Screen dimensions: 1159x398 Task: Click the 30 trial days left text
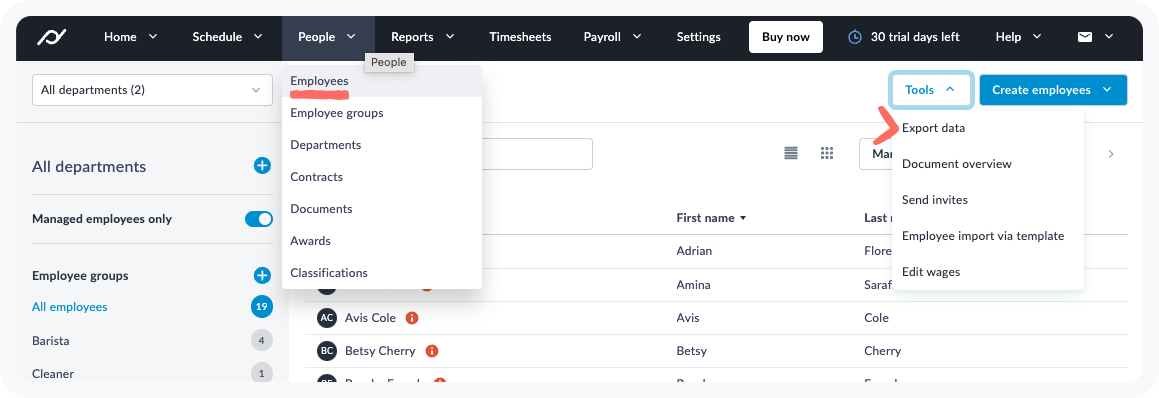tap(915, 37)
